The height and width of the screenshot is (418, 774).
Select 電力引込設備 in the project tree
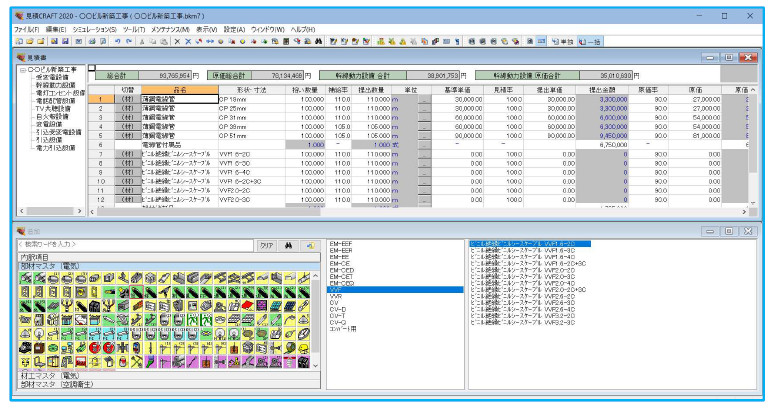56,148
